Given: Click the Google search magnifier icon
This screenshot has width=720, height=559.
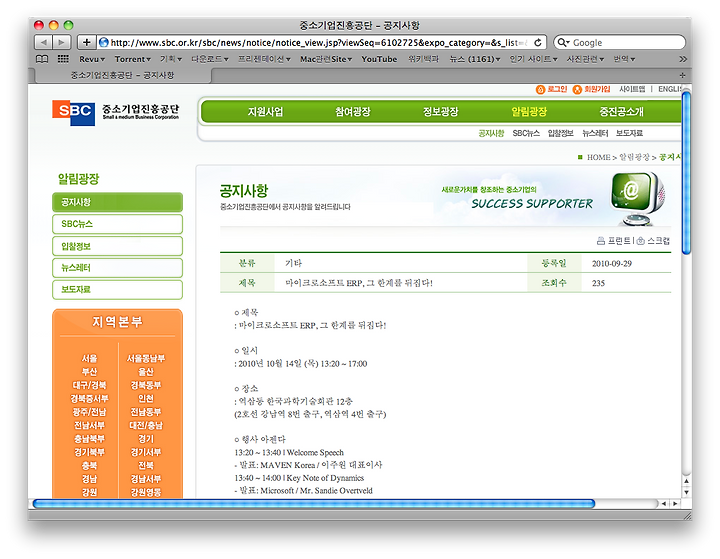Looking at the screenshot, I should (x=562, y=42).
